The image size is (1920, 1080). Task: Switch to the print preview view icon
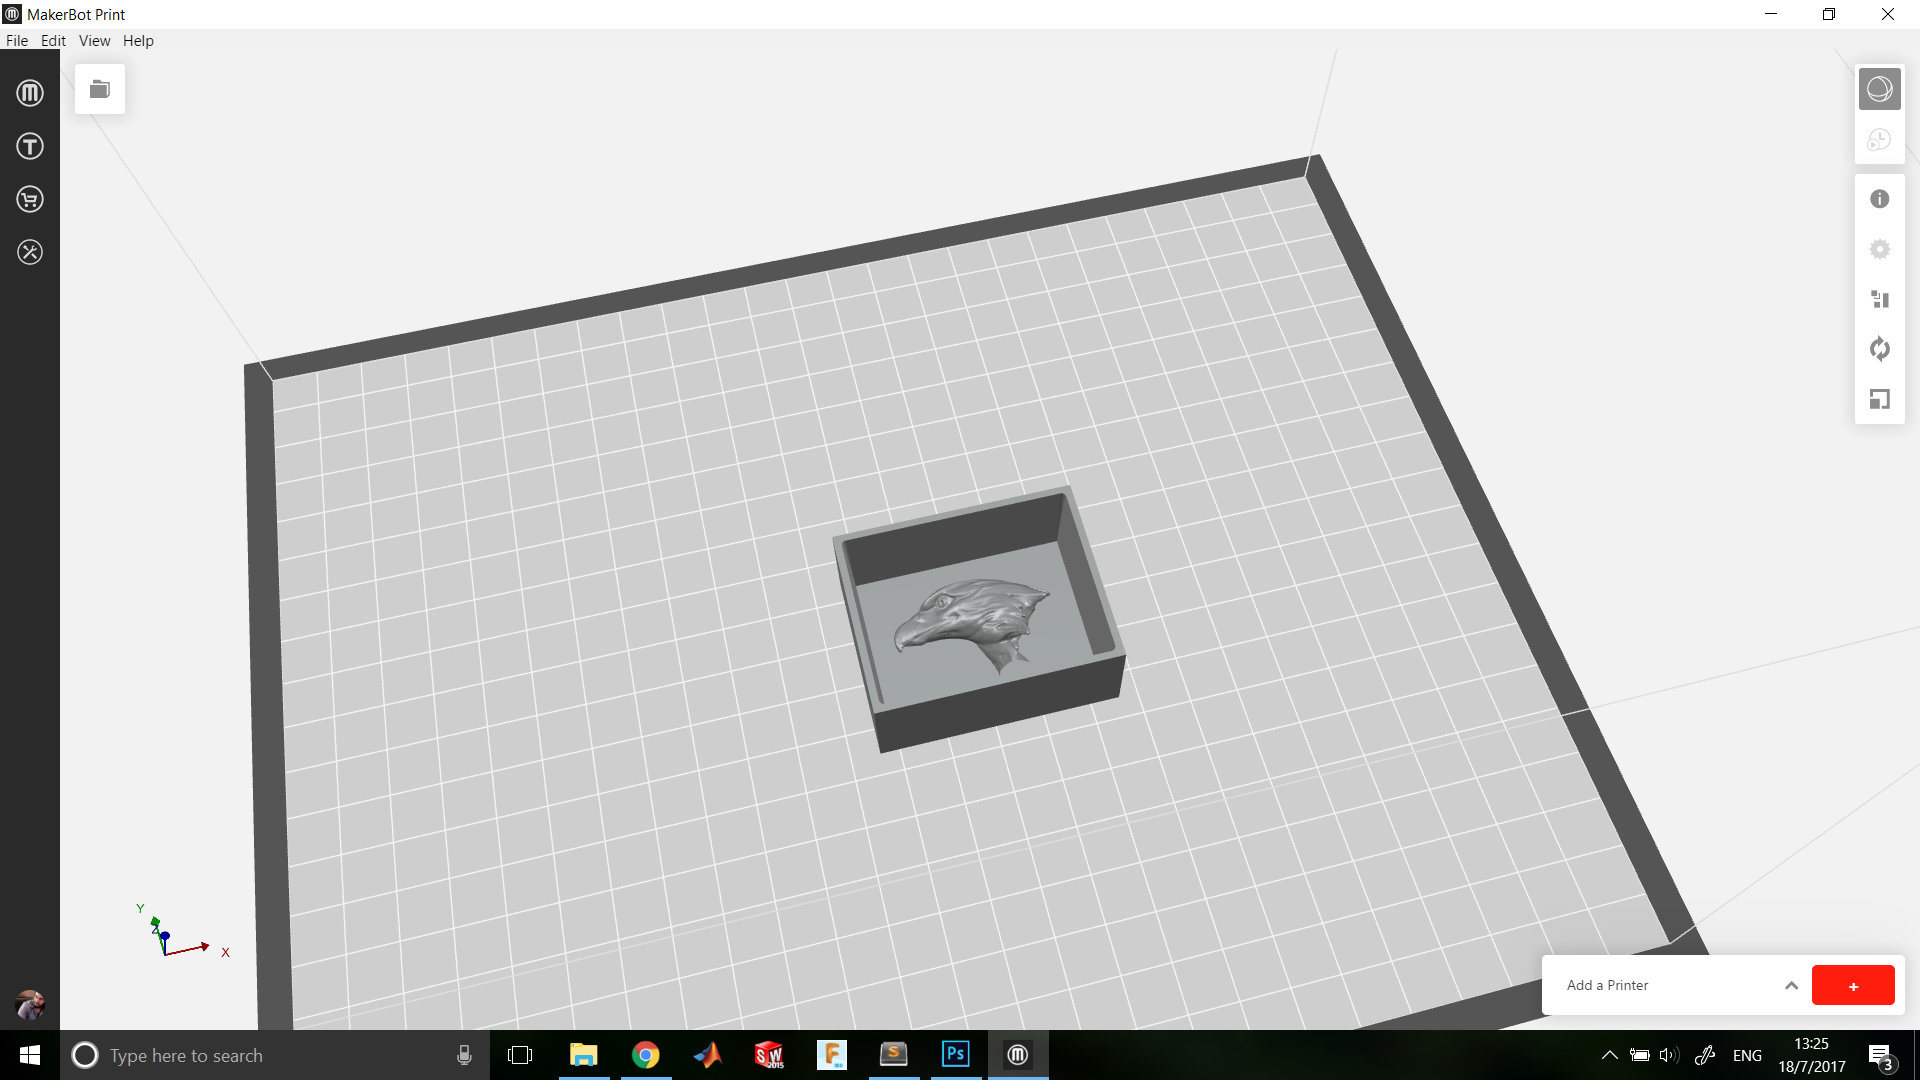pos(1879,140)
